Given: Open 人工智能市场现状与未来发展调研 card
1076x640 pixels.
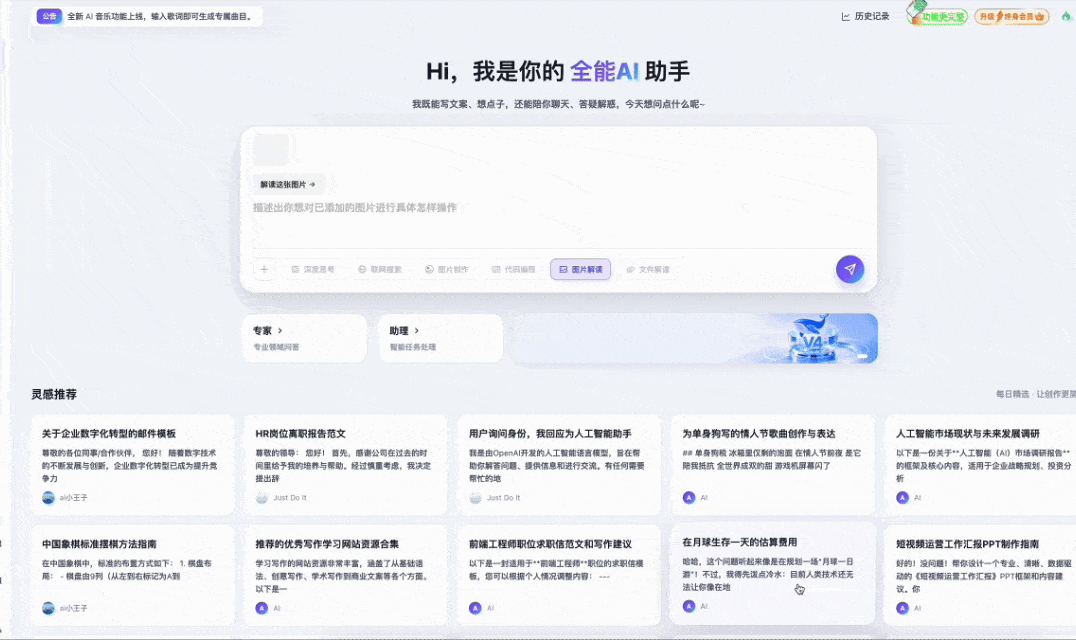Looking at the screenshot, I should (980, 464).
